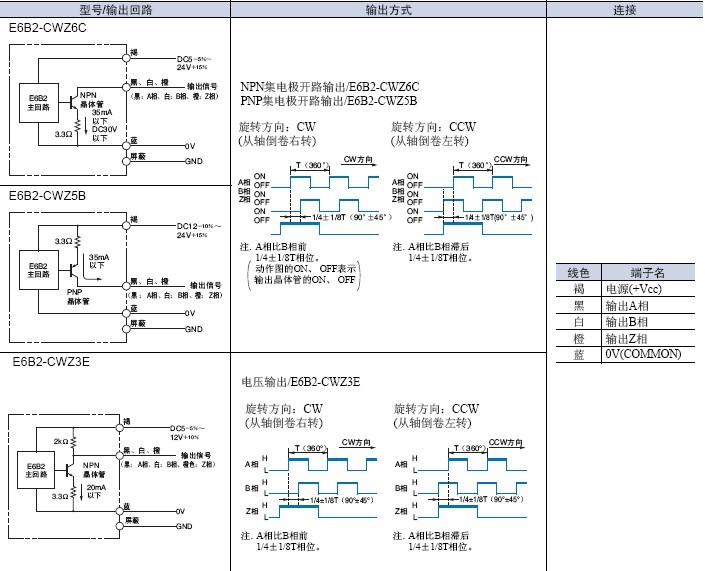Screen dimensions: 705x571
Task: Select the 连接 column header
Action: [625, 9]
